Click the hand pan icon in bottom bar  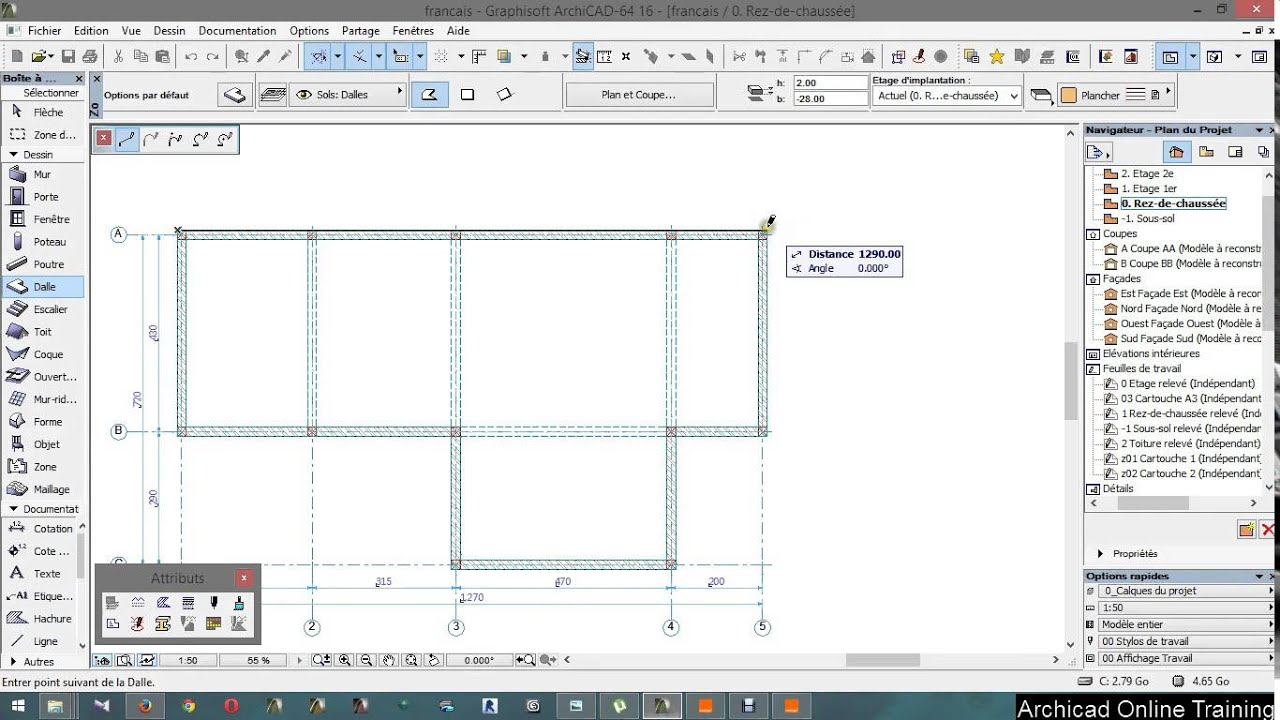pos(388,660)
